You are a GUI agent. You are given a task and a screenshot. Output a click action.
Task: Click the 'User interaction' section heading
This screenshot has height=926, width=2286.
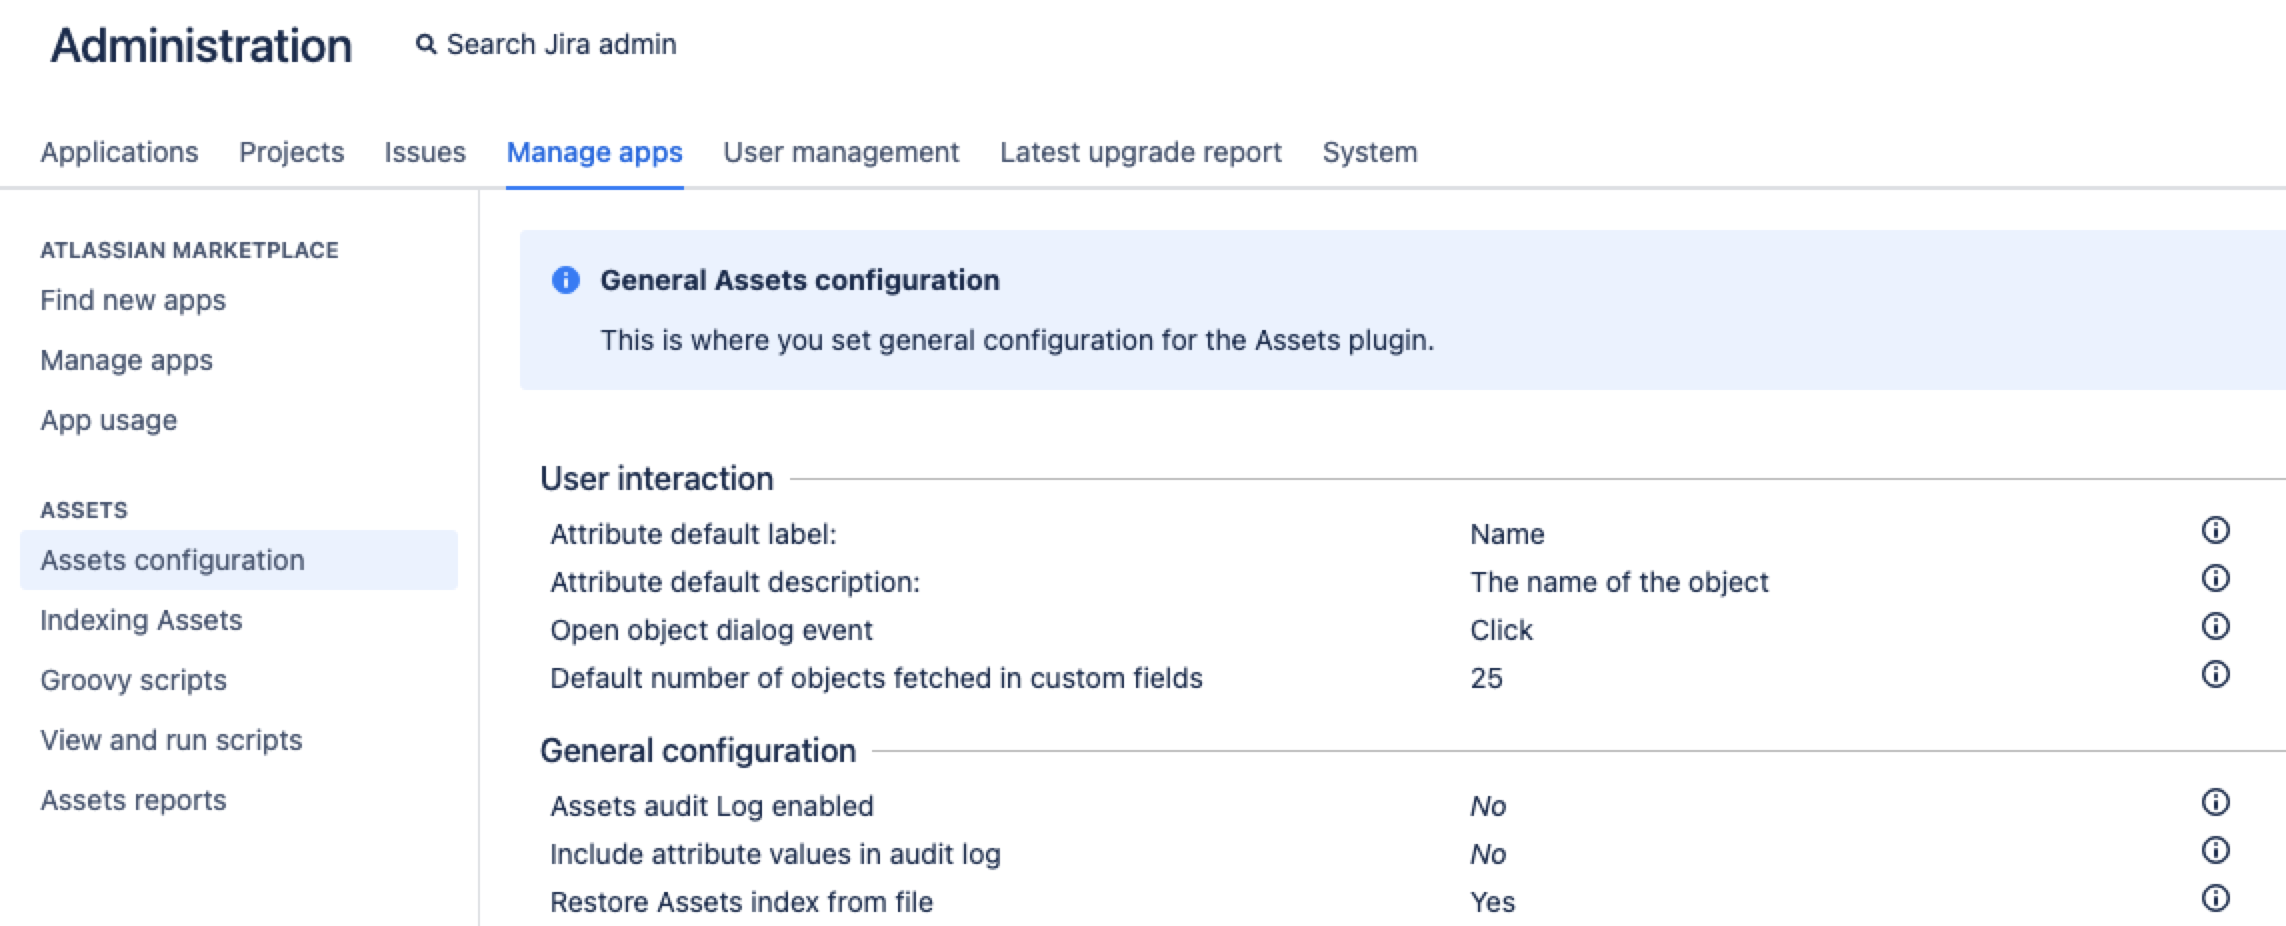click(x=656, y=478)
